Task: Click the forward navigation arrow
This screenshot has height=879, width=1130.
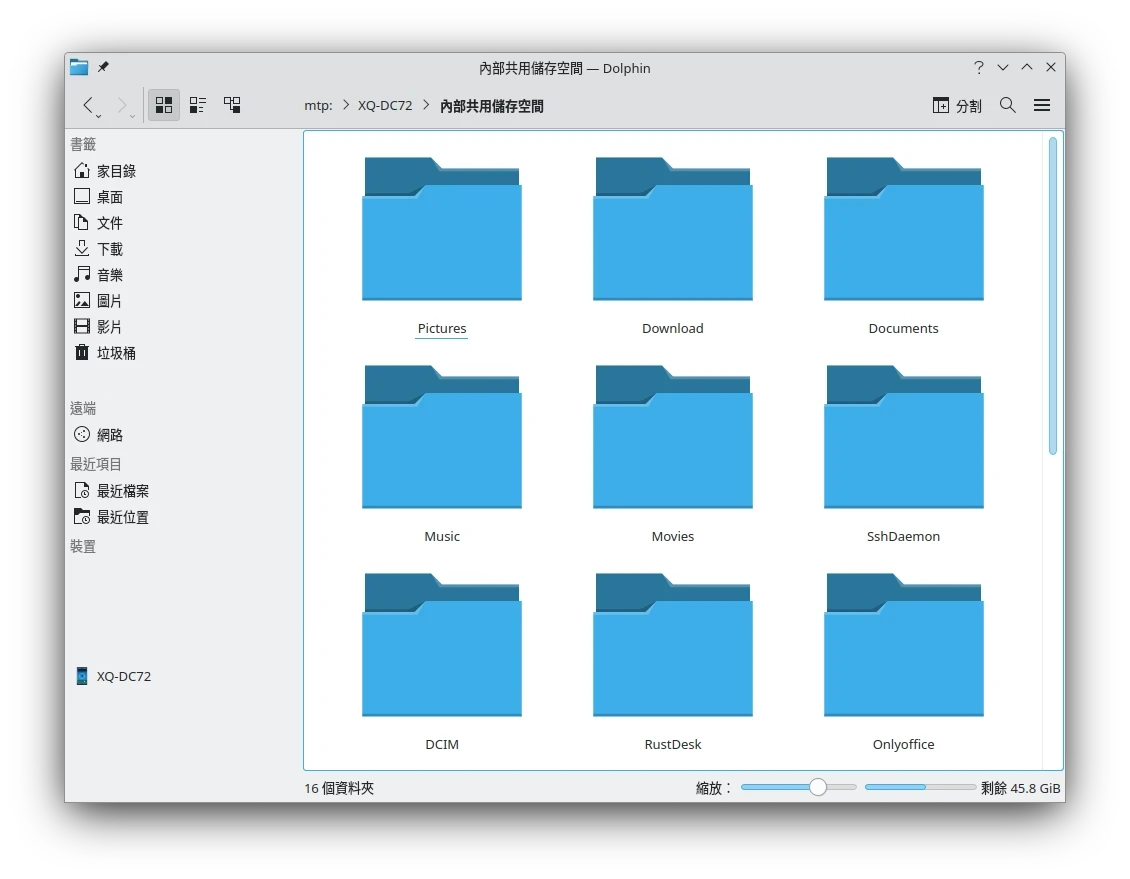Action: (122, 105)
